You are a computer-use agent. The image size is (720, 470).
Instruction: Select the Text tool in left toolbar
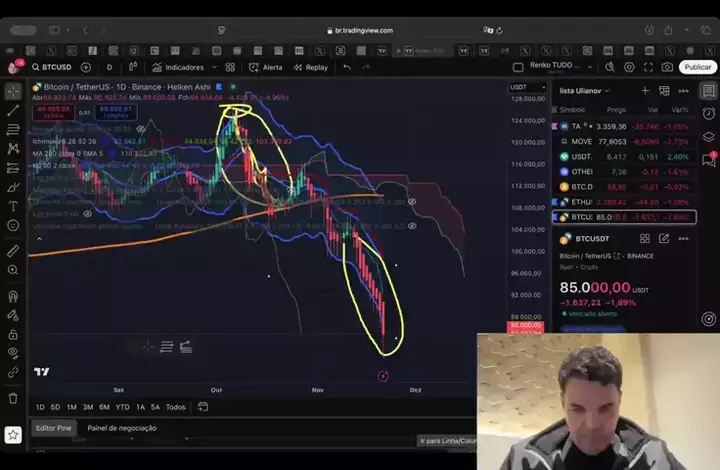point(13,206)
